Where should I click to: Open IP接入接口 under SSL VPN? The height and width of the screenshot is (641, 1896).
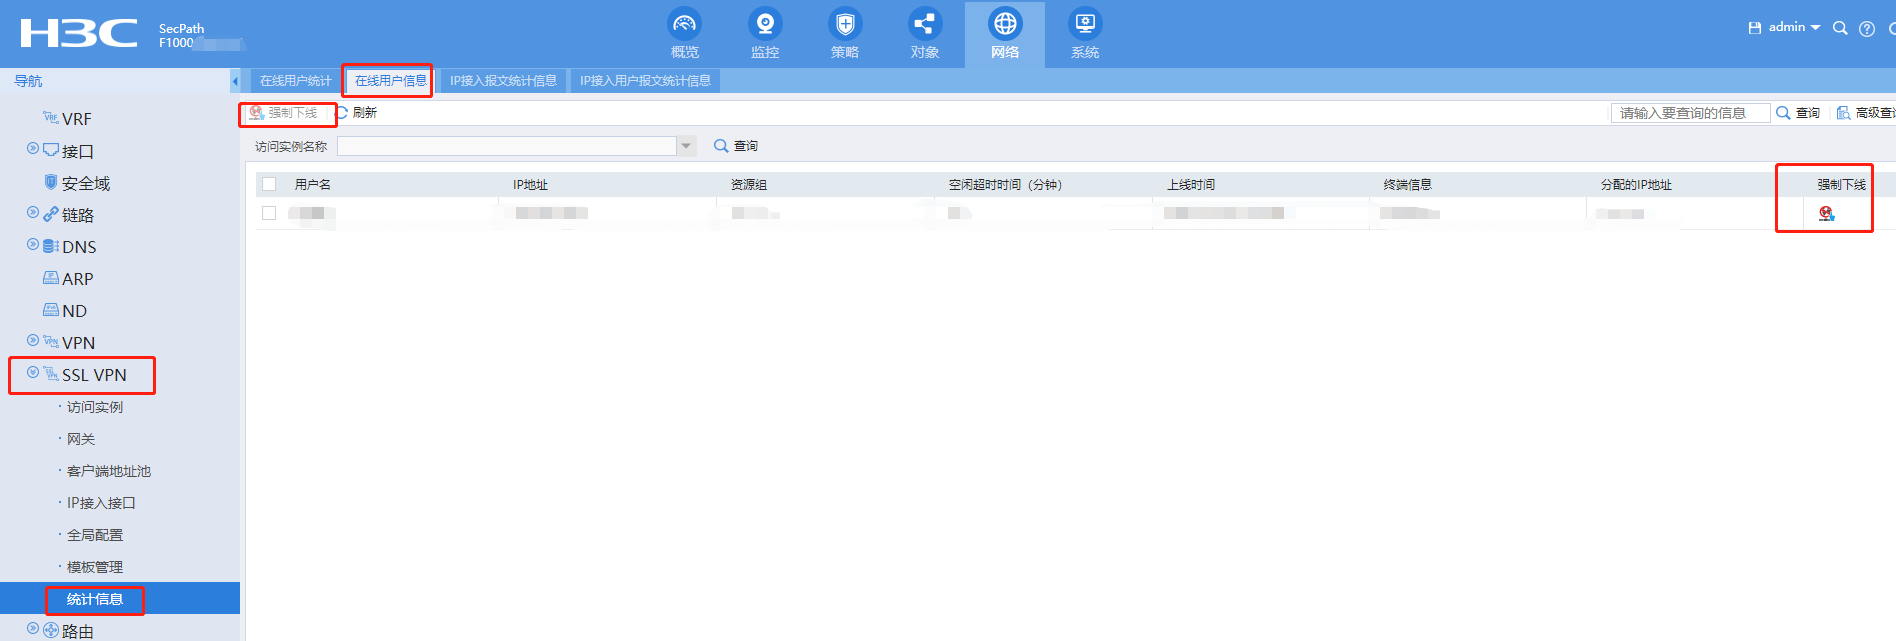coord(101,503)
